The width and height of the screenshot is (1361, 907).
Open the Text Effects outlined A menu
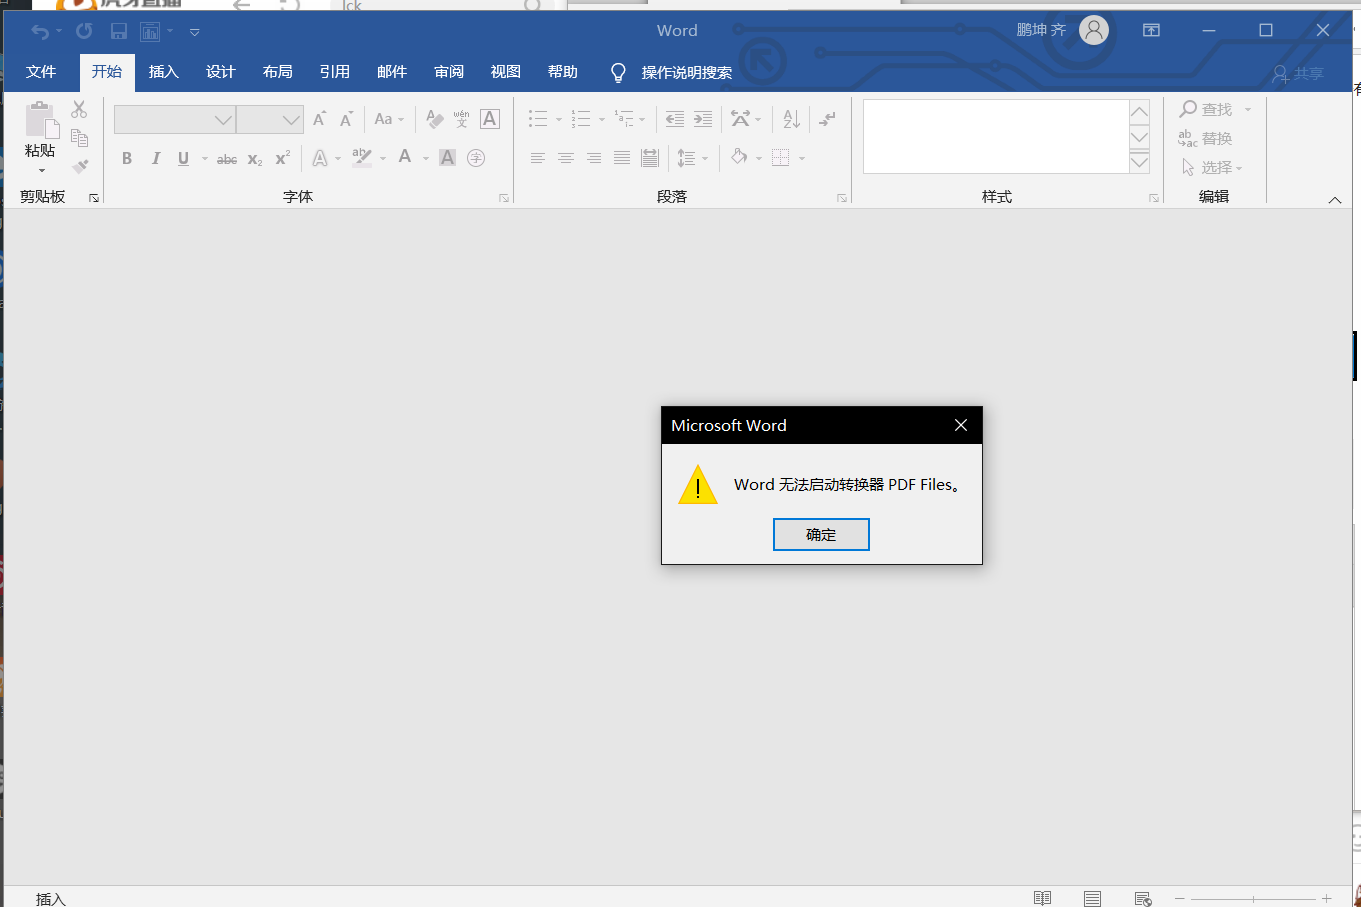[320, 158]
